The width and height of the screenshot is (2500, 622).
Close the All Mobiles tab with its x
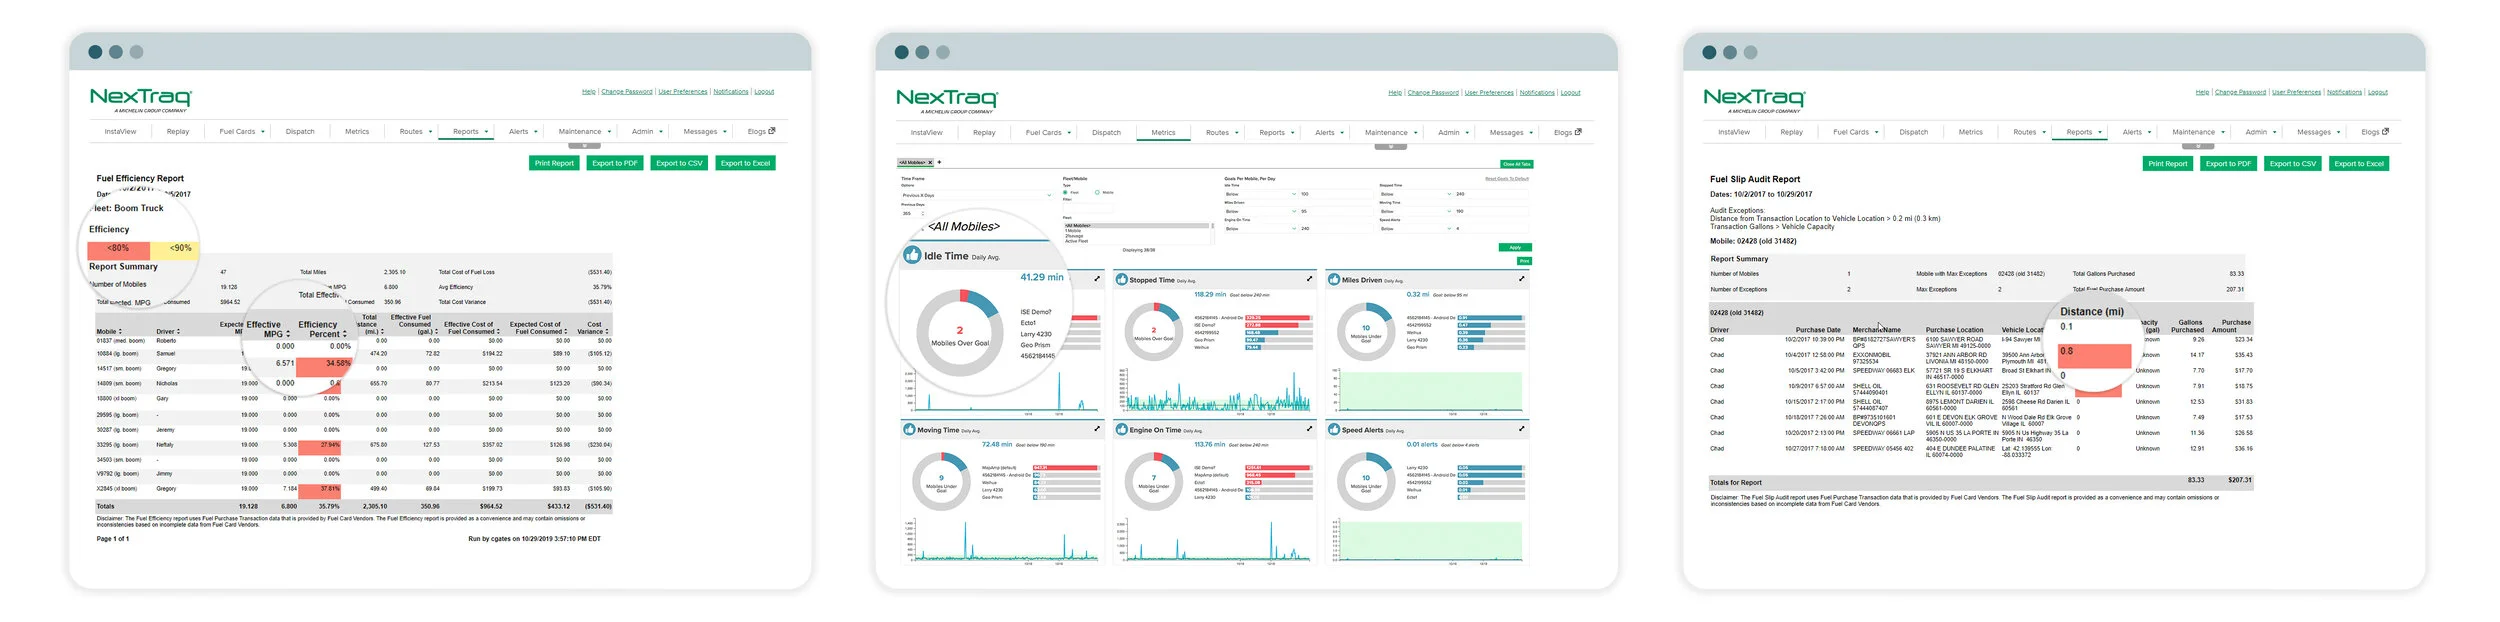tap(930, 162)
